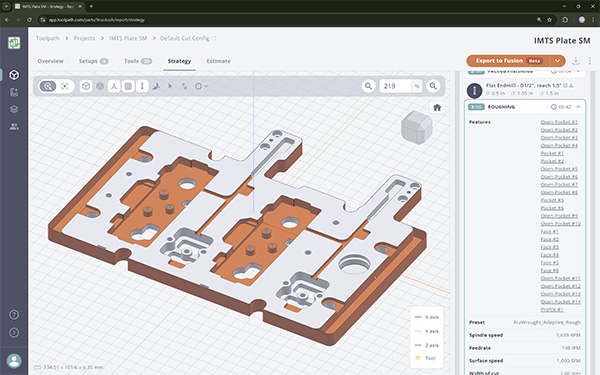
Task: Open a new browser tab with plus
Action: 91,7
